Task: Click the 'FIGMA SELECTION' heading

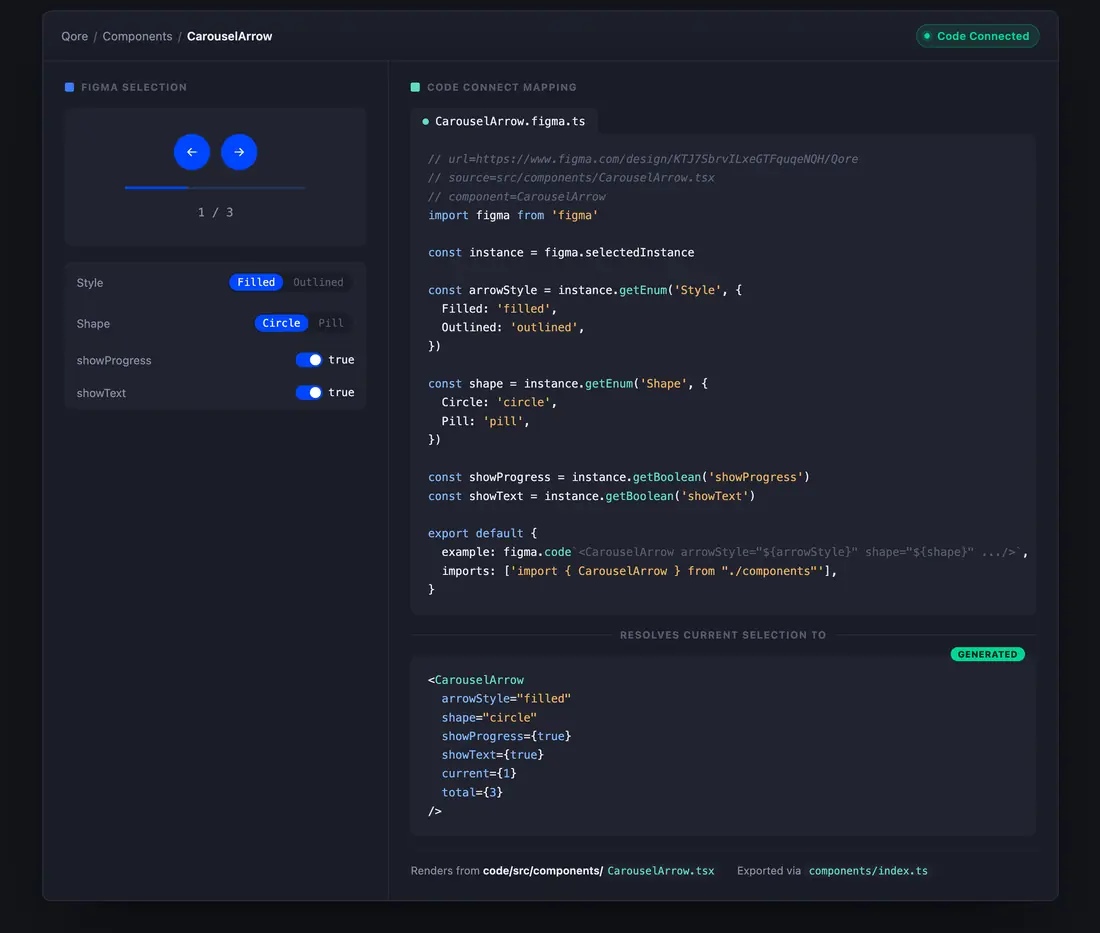Action: [134, 87]
